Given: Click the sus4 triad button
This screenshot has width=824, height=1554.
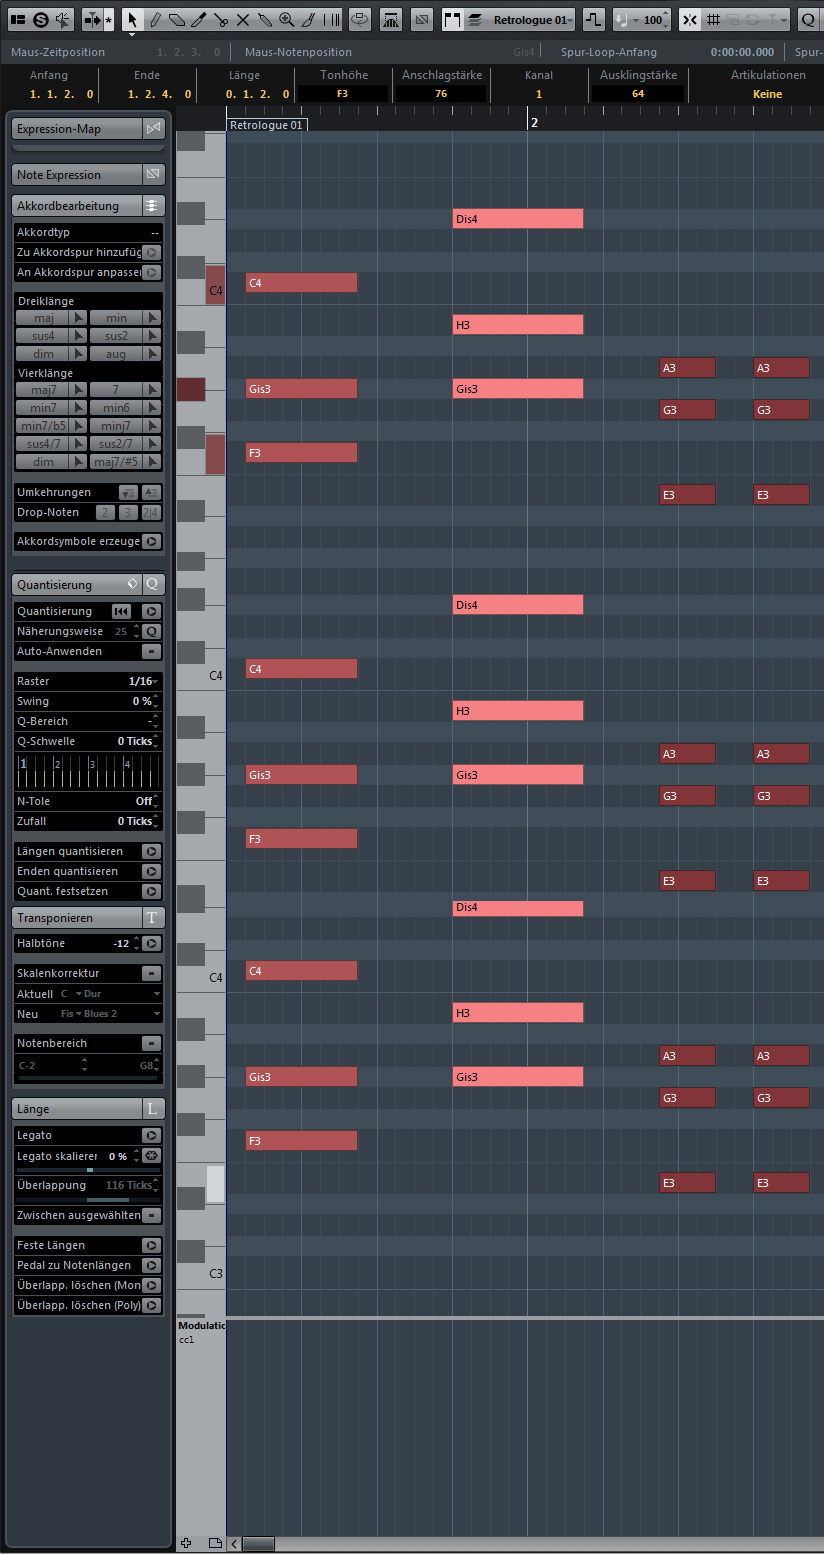Looking at the screenshot, I should click(43, 336).
